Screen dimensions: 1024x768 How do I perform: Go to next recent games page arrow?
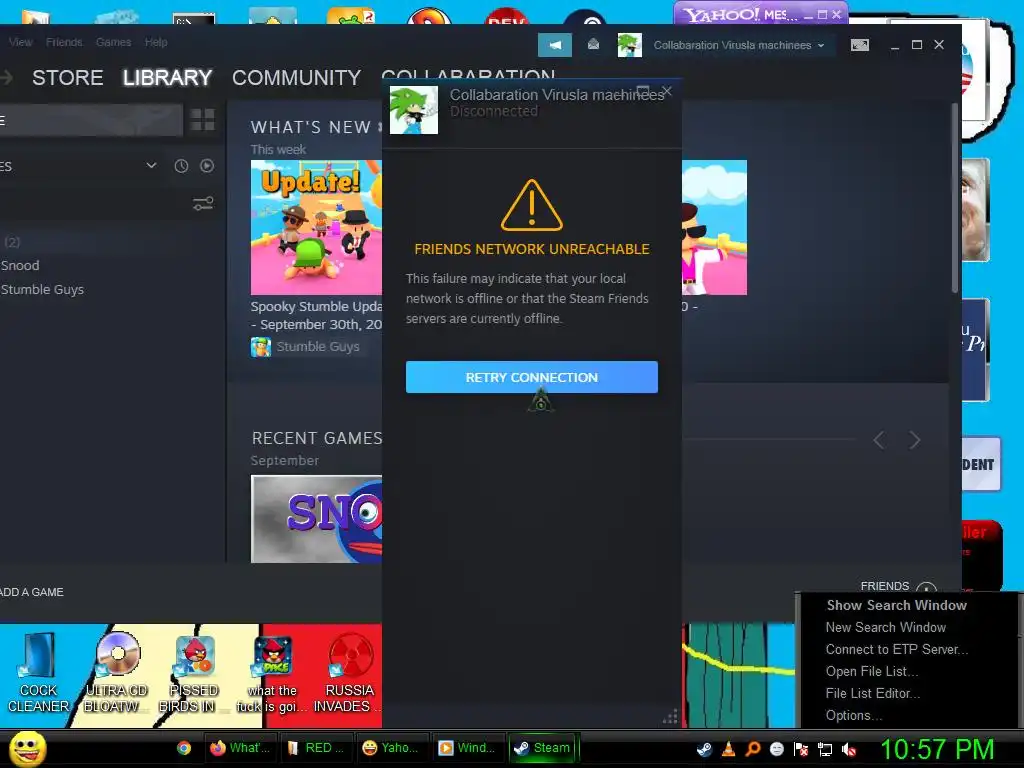pos(915,440)
